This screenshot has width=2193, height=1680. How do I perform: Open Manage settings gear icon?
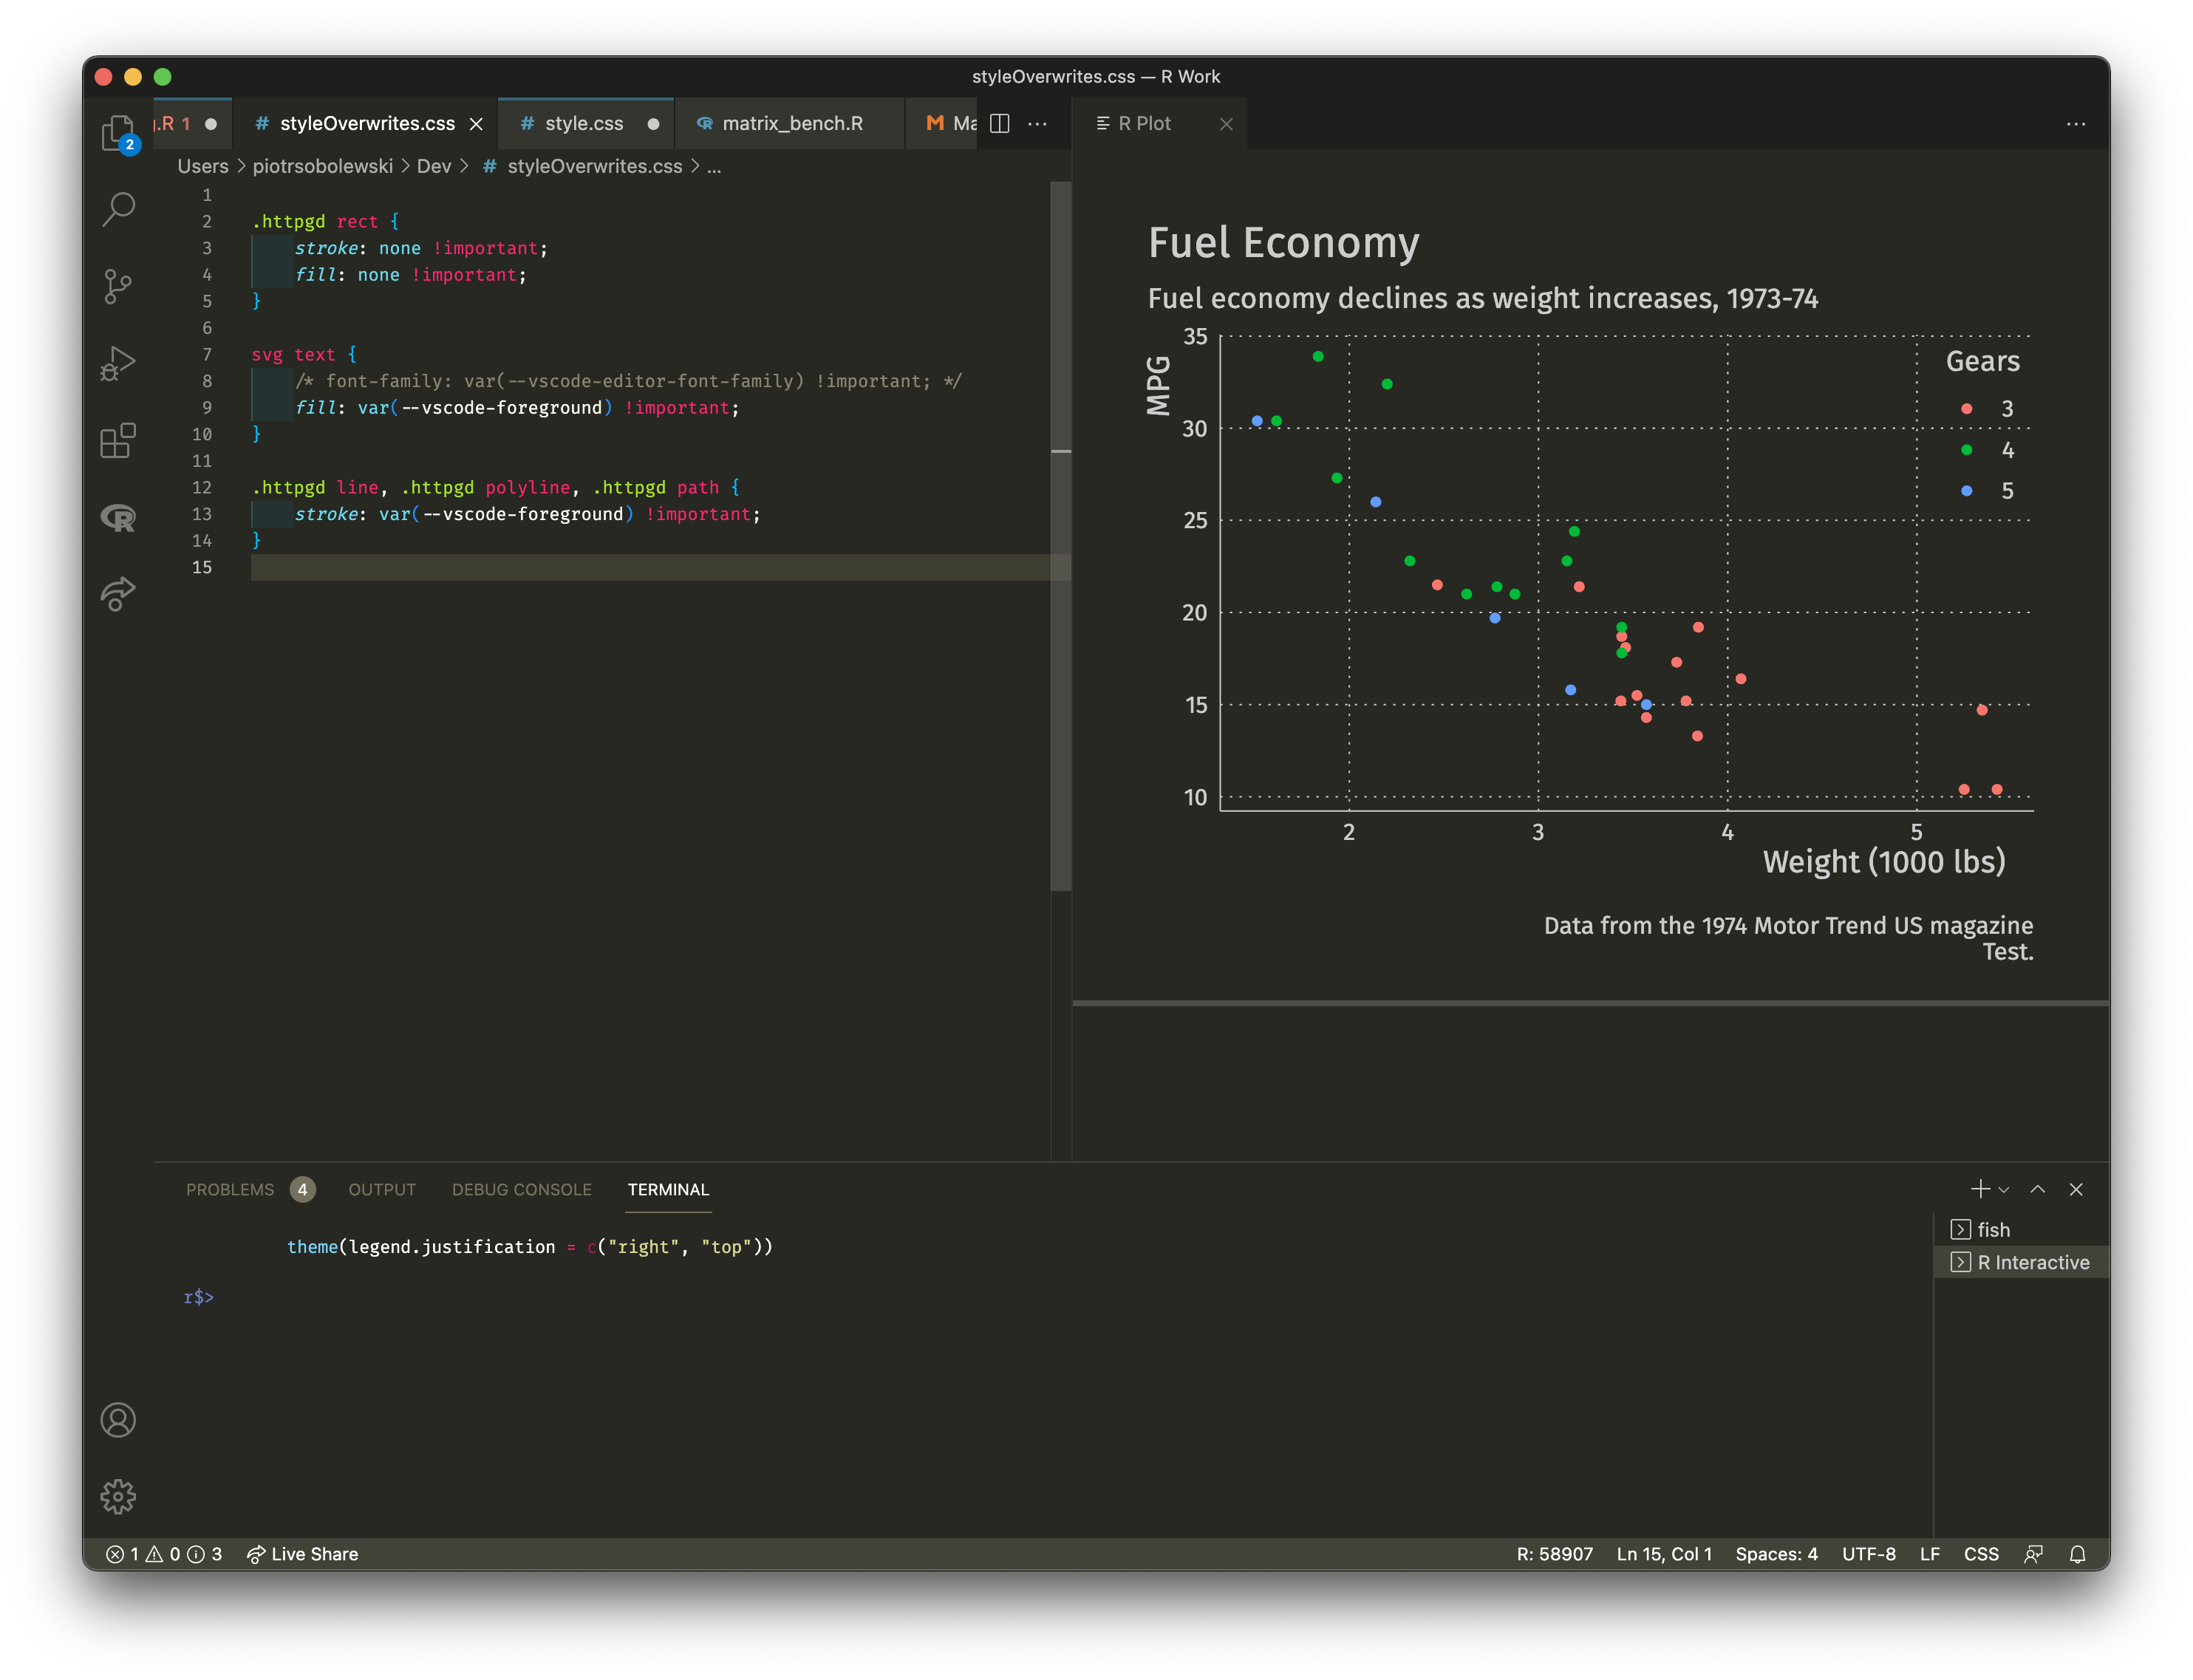pos(118,1496)
